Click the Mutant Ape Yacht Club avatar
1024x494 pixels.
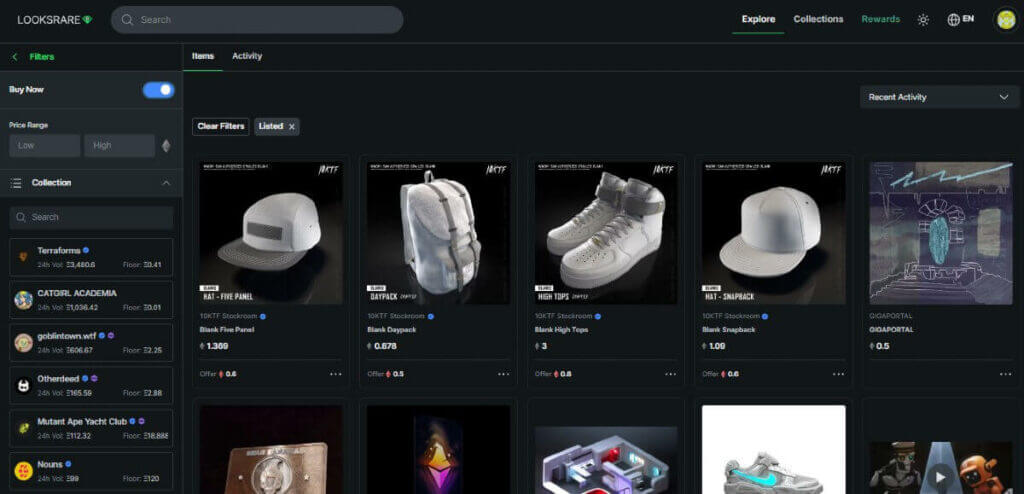[24, 428]
